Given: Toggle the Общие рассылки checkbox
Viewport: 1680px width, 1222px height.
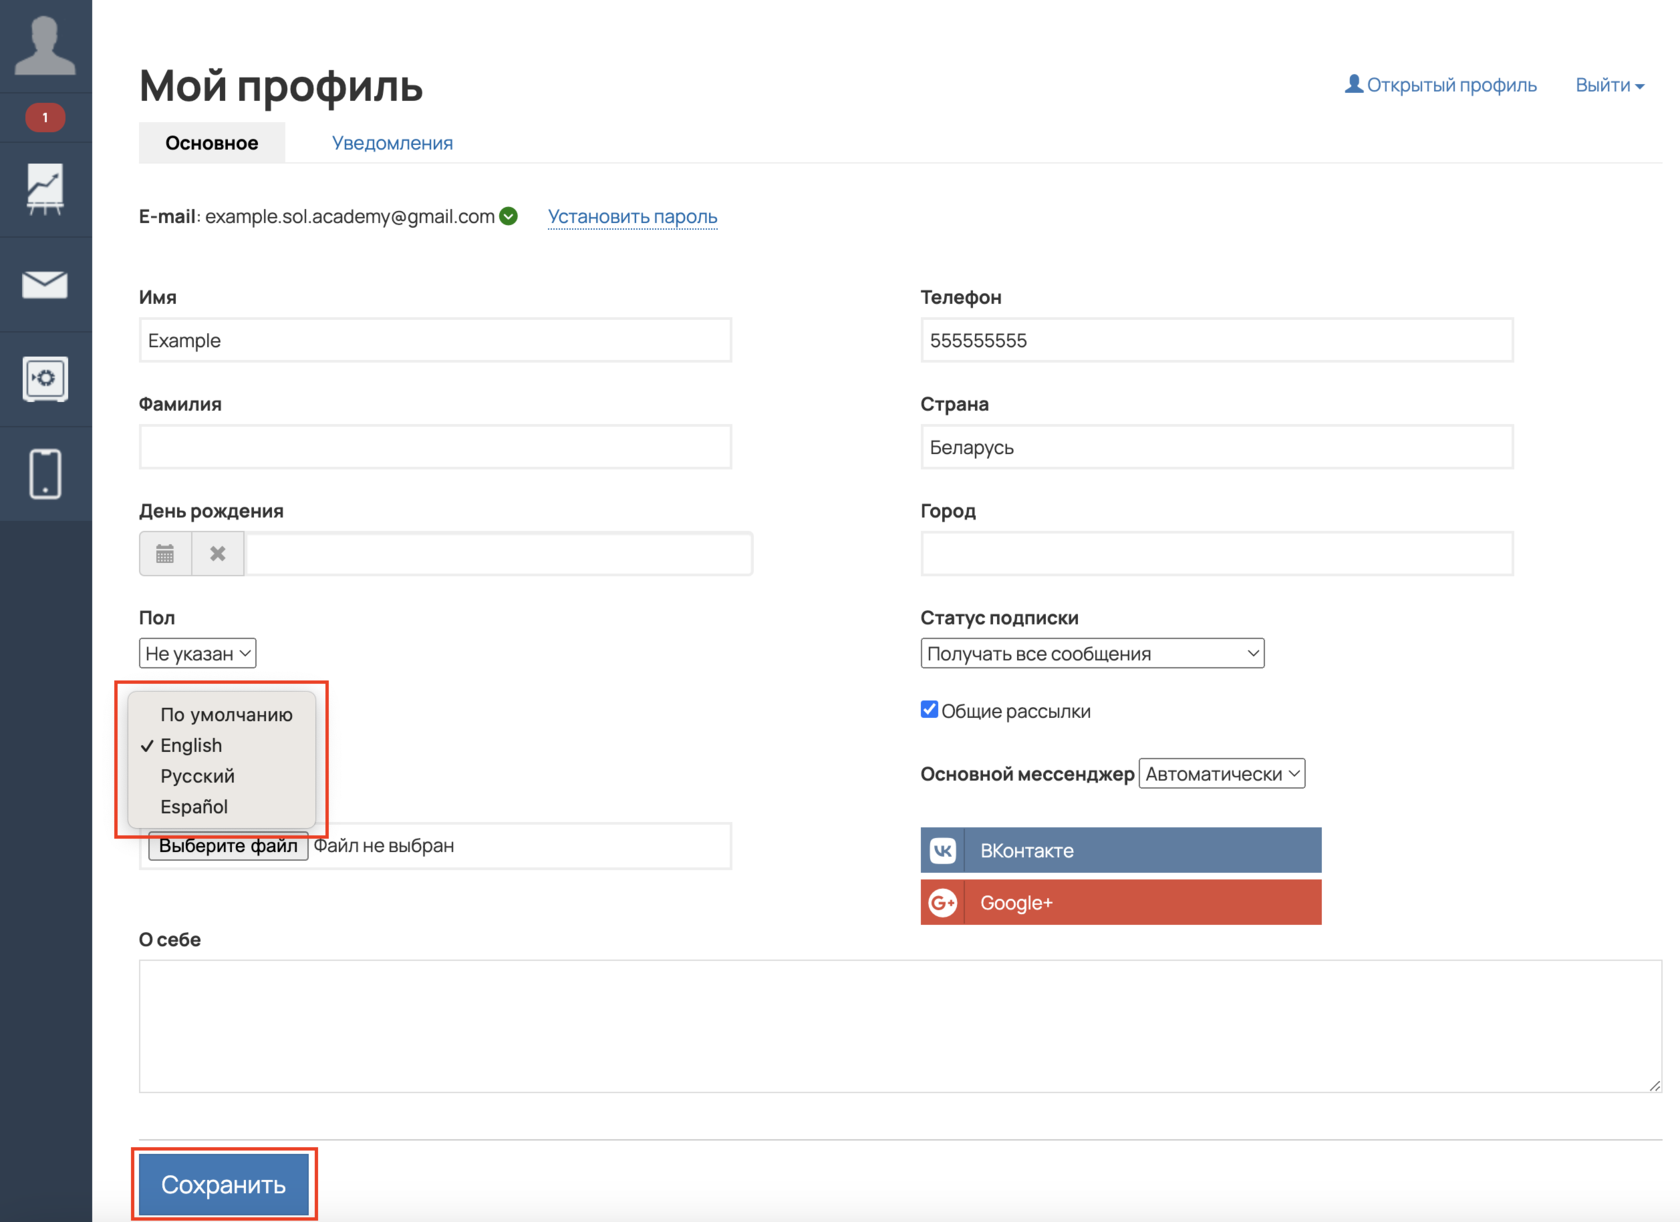Looking at the screenshot, I should point(929,710).
